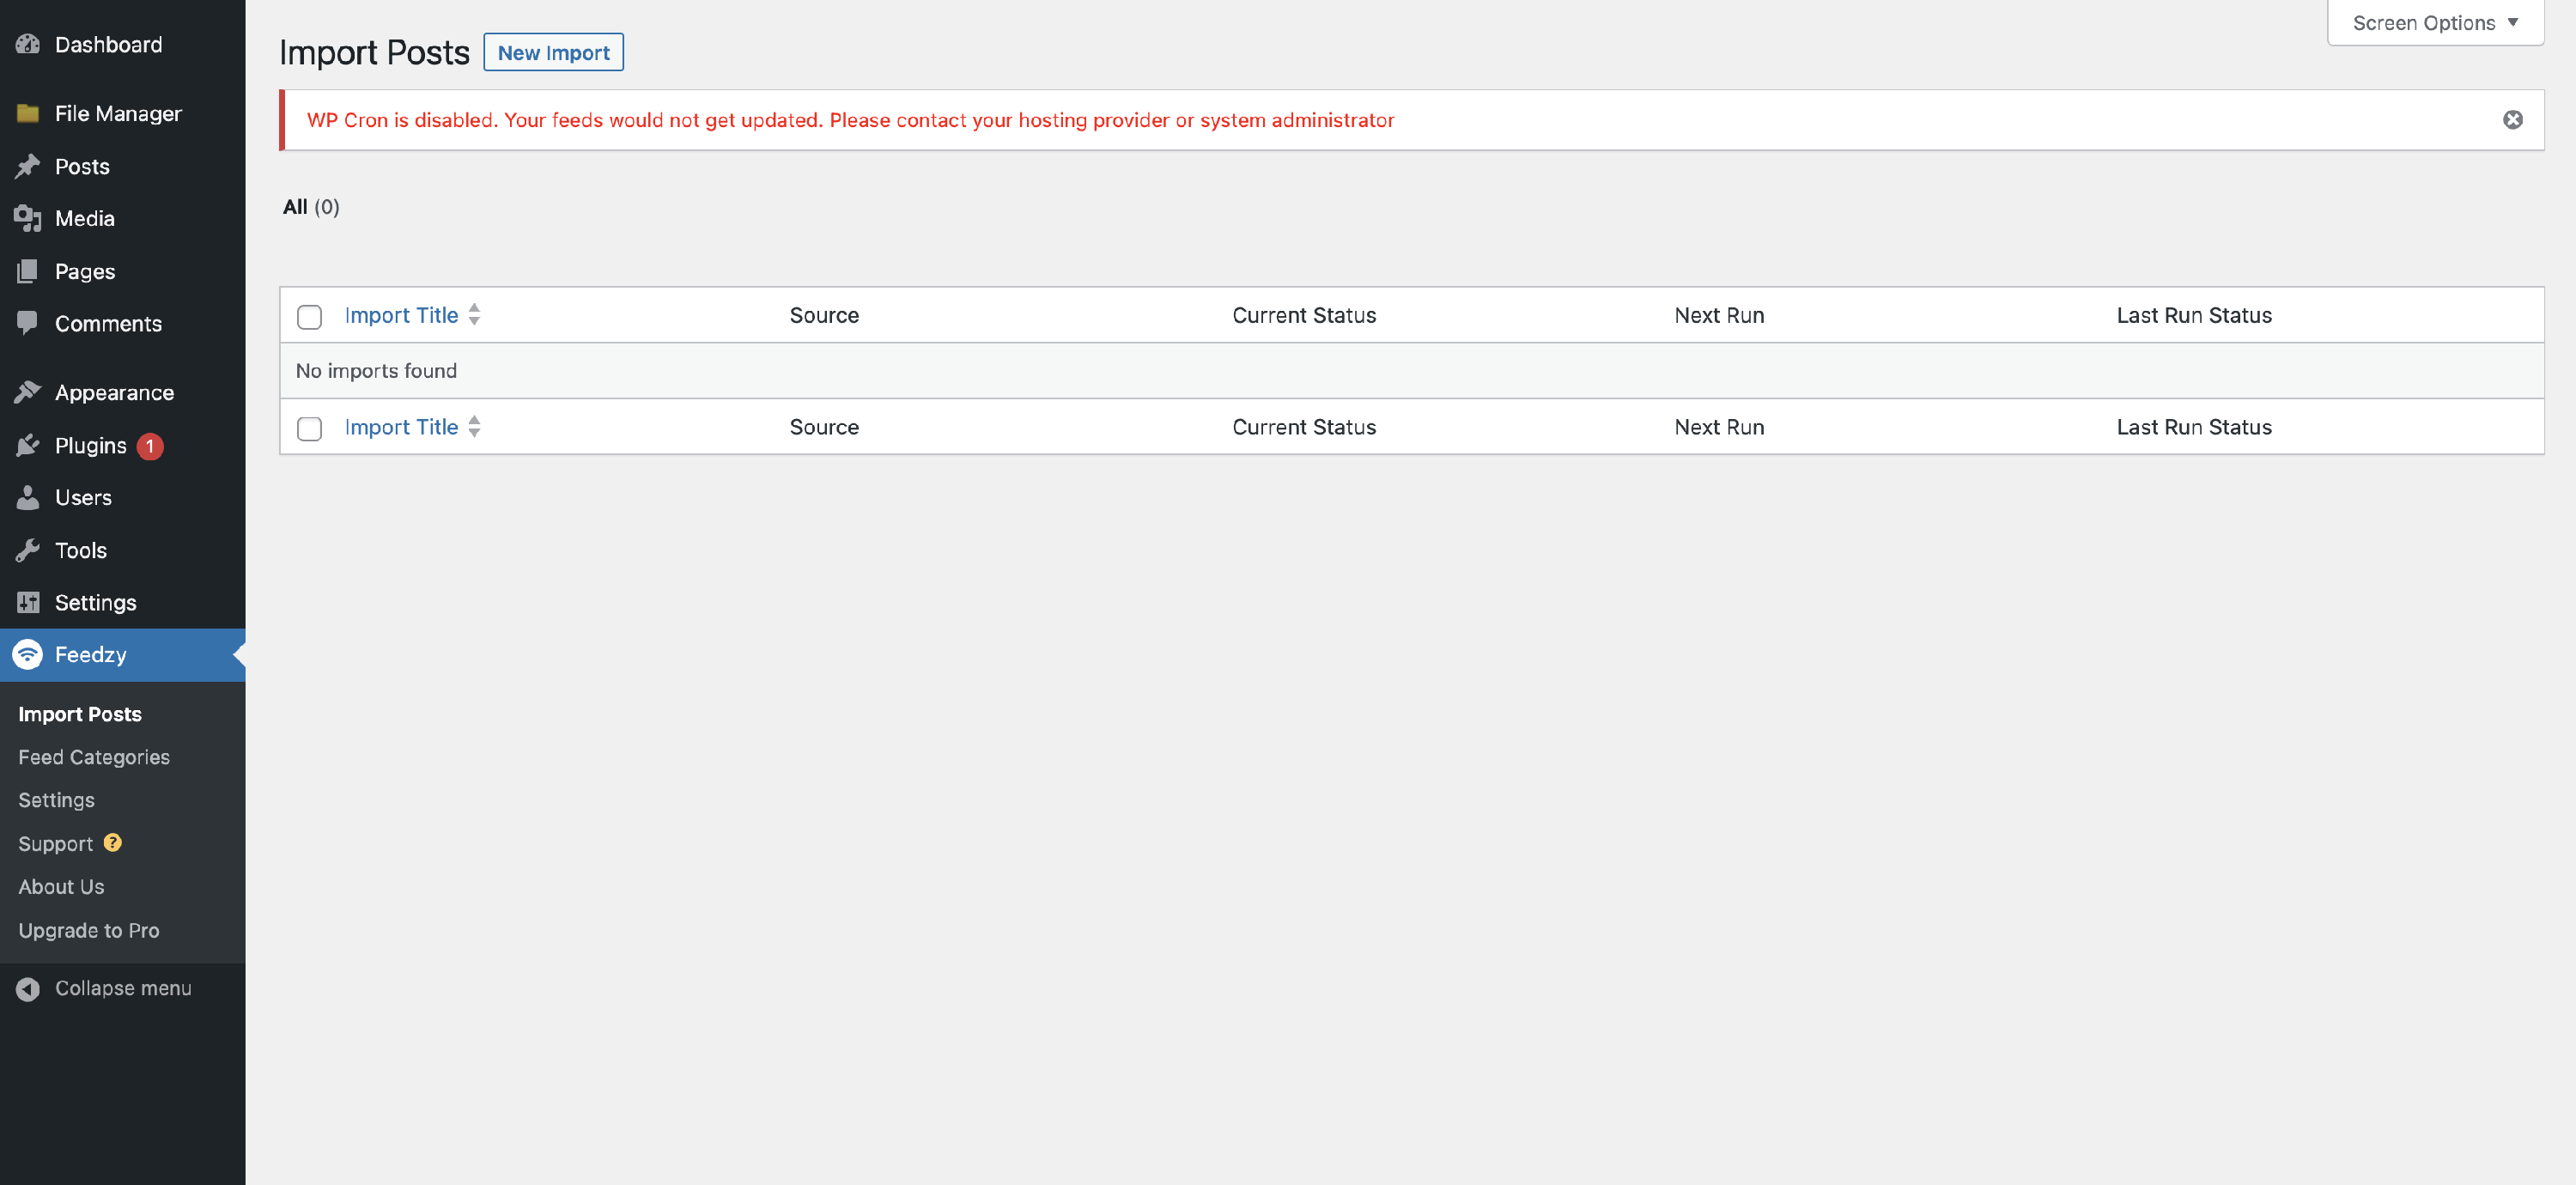Click the Comments speech bubble icon
The height and width of the screenshot is (1185, 2576).
point(28,322)
